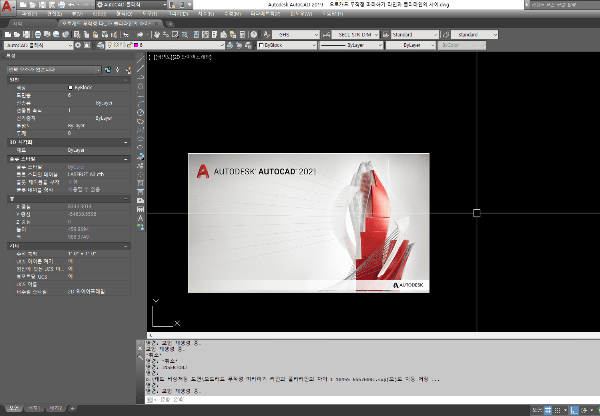600x416 pixels.
Task: Select the Construction Line tool
Action: click(x=140, y=68)
